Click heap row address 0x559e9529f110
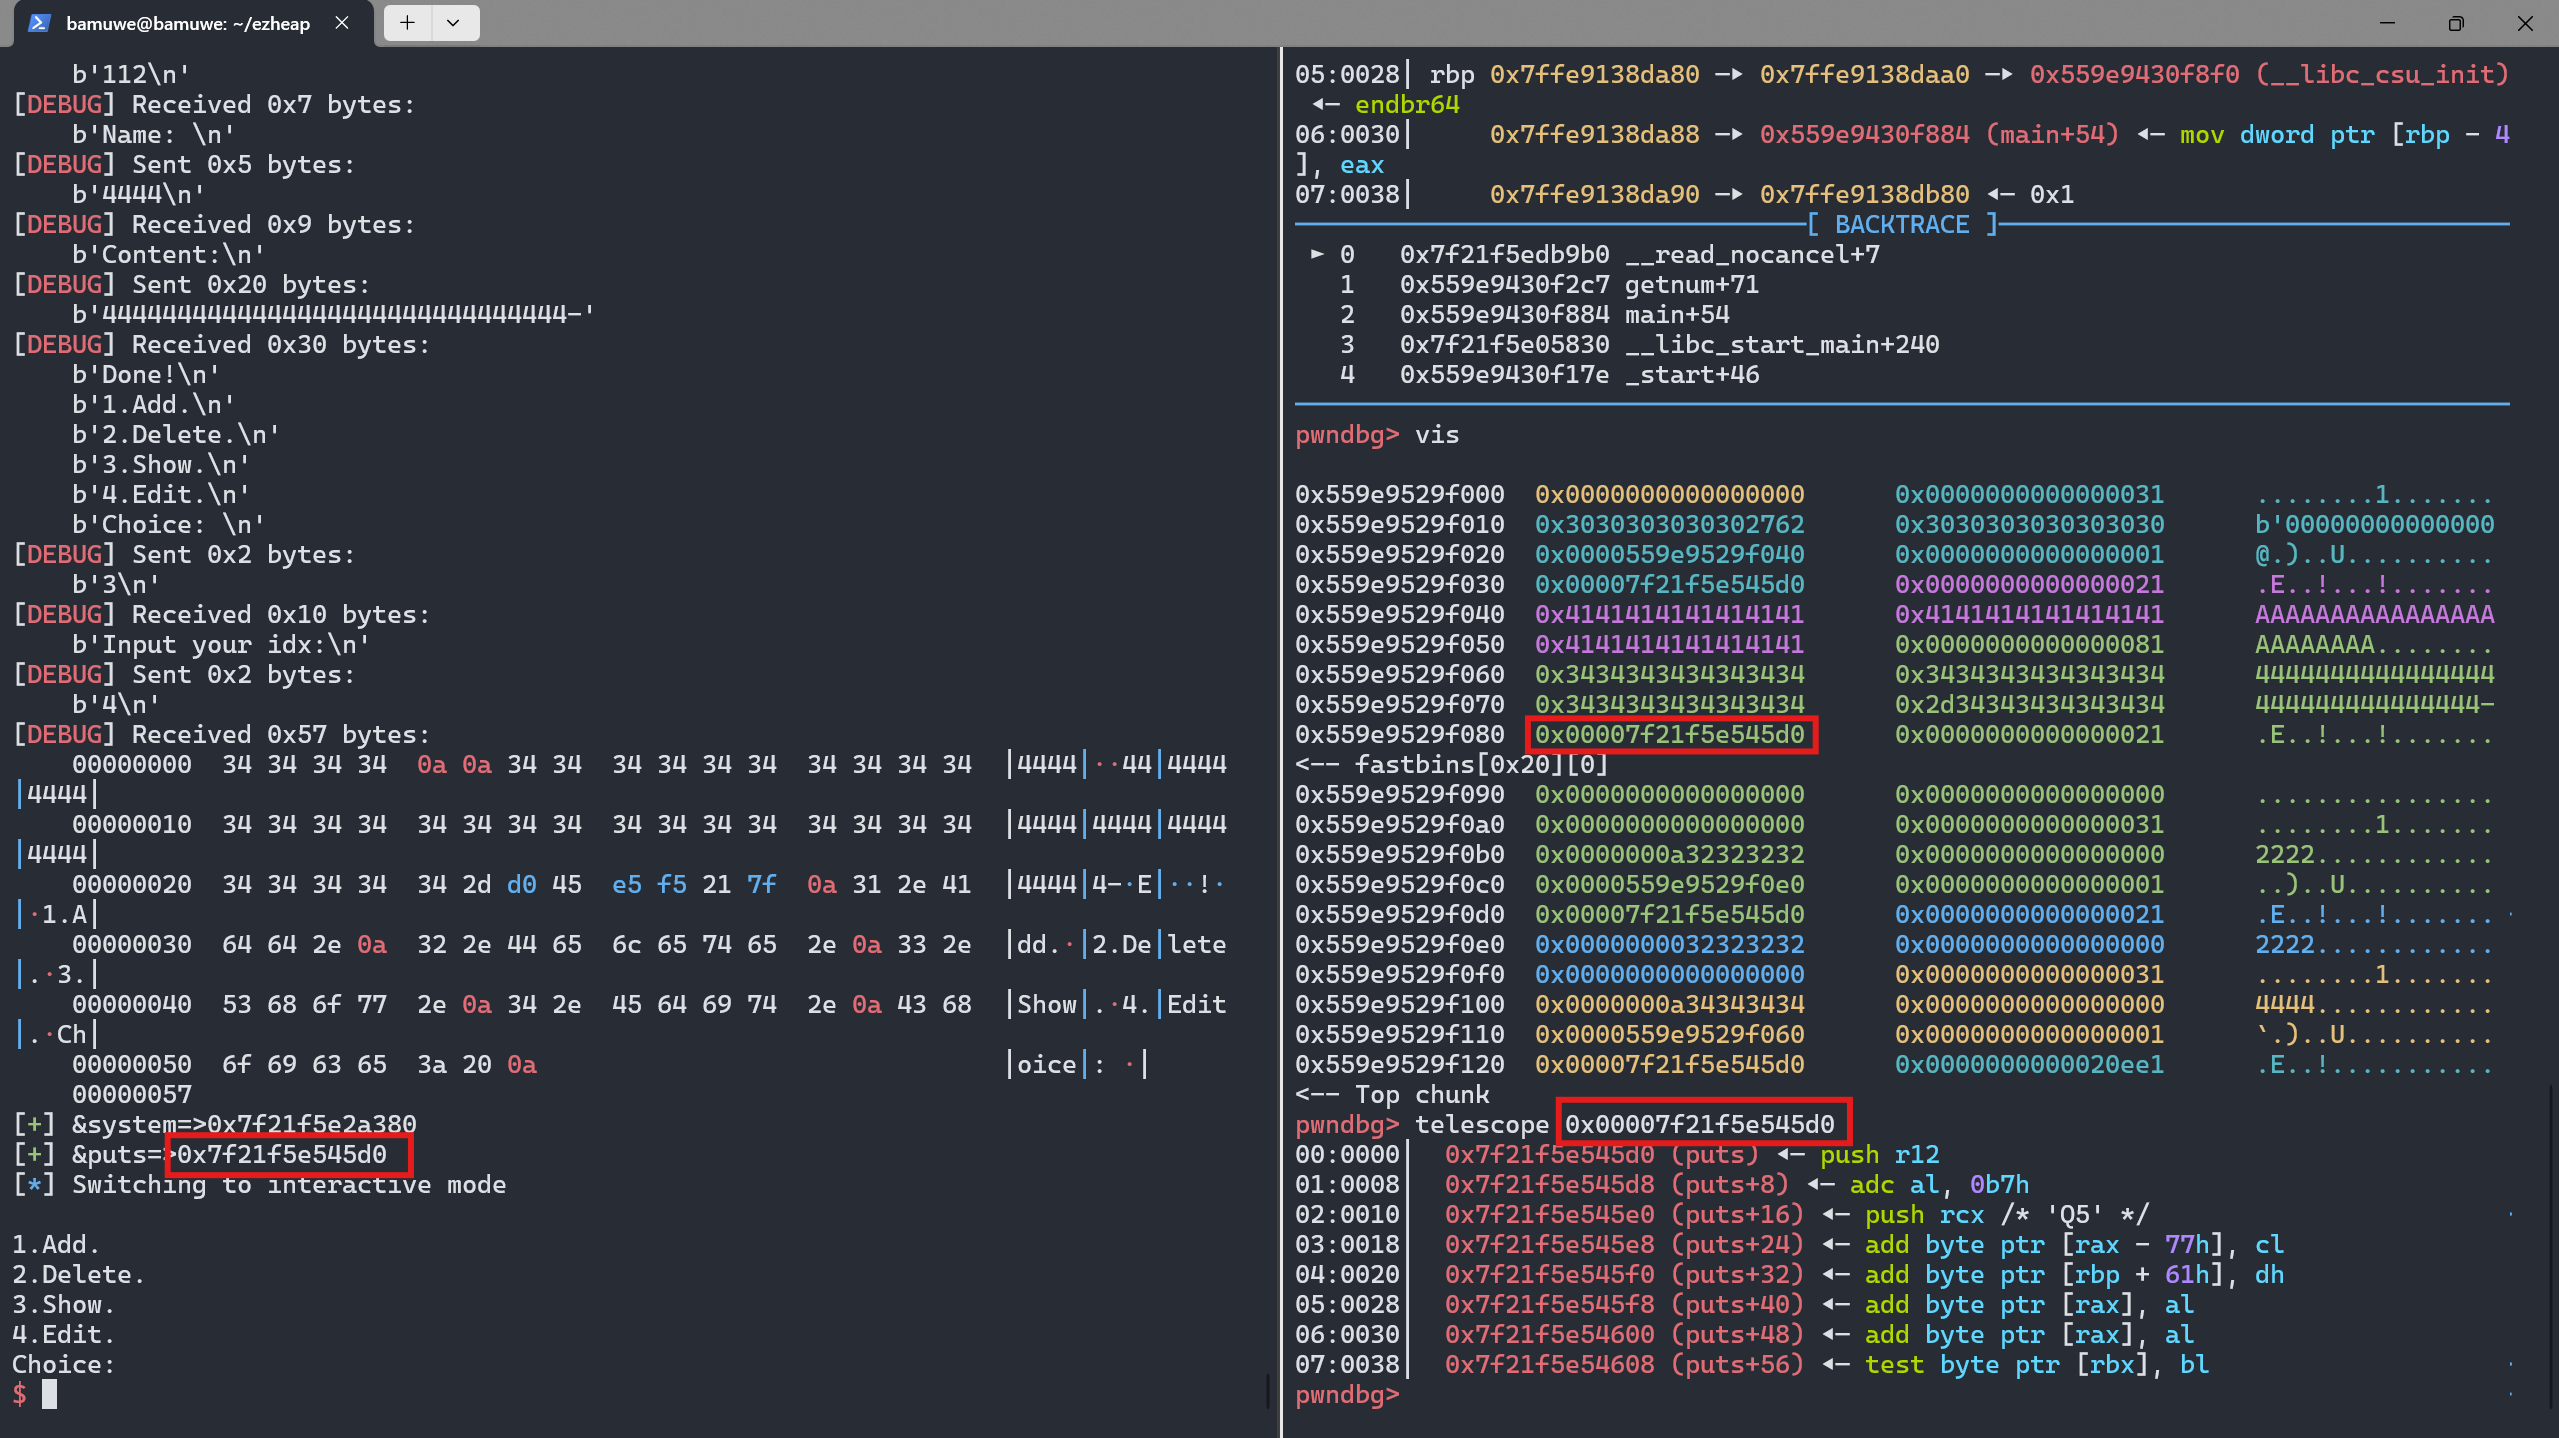The image size is (2559, 1438). tap(1399, 1034)
